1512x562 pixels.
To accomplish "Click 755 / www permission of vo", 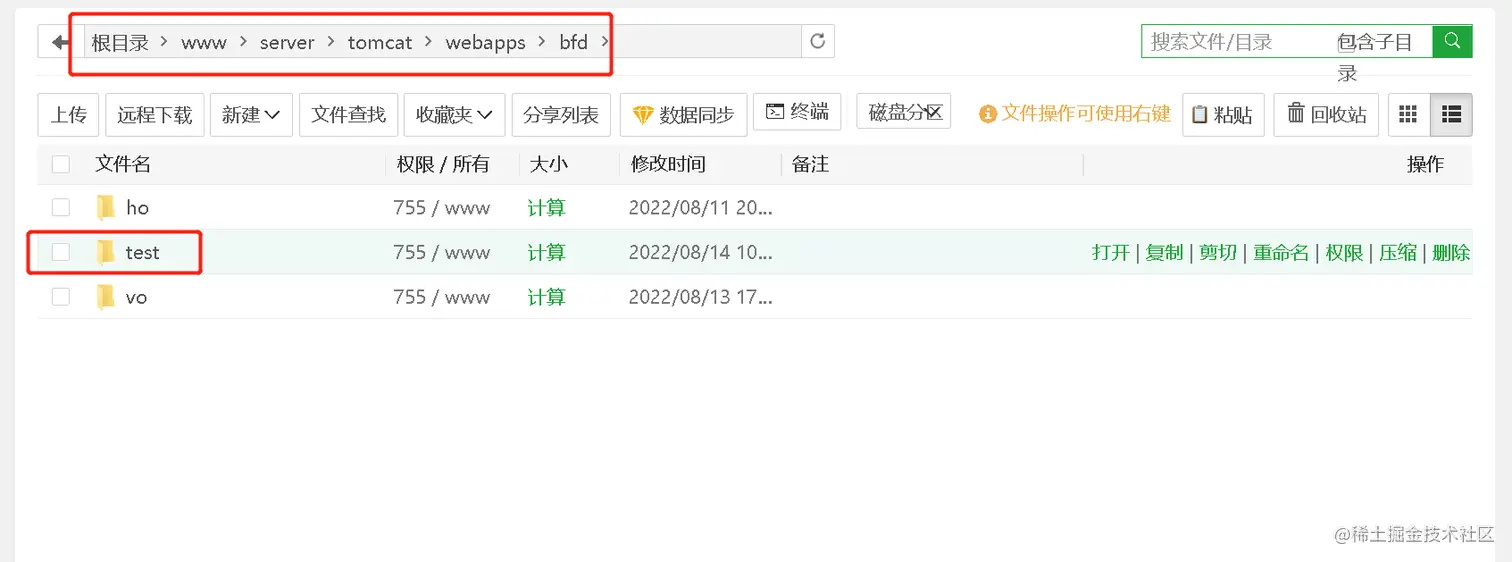I will 442,297.
